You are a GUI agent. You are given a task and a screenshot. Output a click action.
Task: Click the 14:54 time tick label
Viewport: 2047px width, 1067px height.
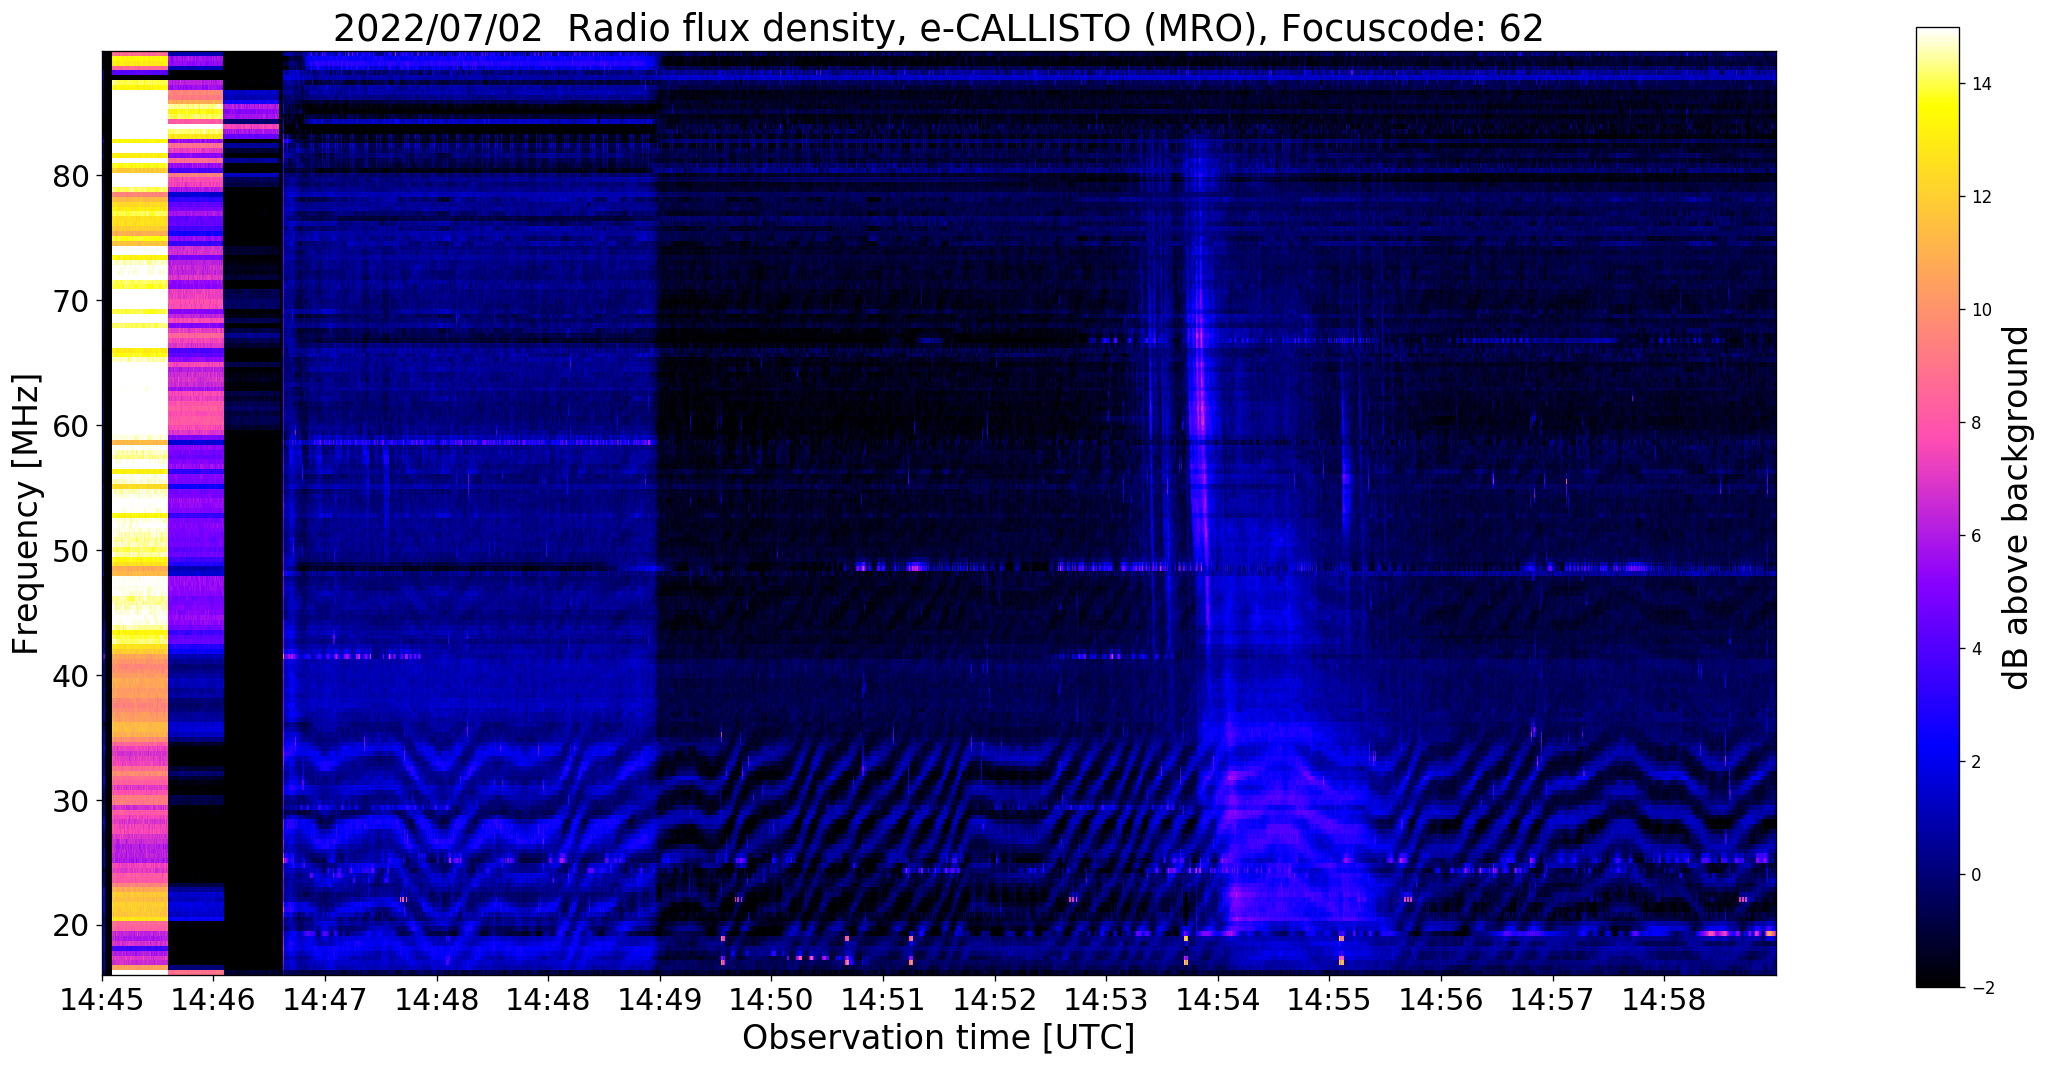click(x=1218, y=1000)
